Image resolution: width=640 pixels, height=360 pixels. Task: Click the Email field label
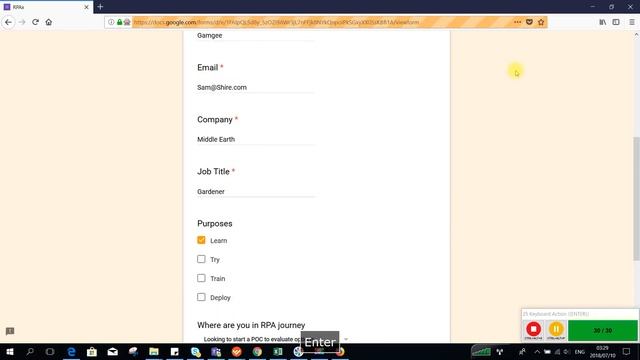207,67
